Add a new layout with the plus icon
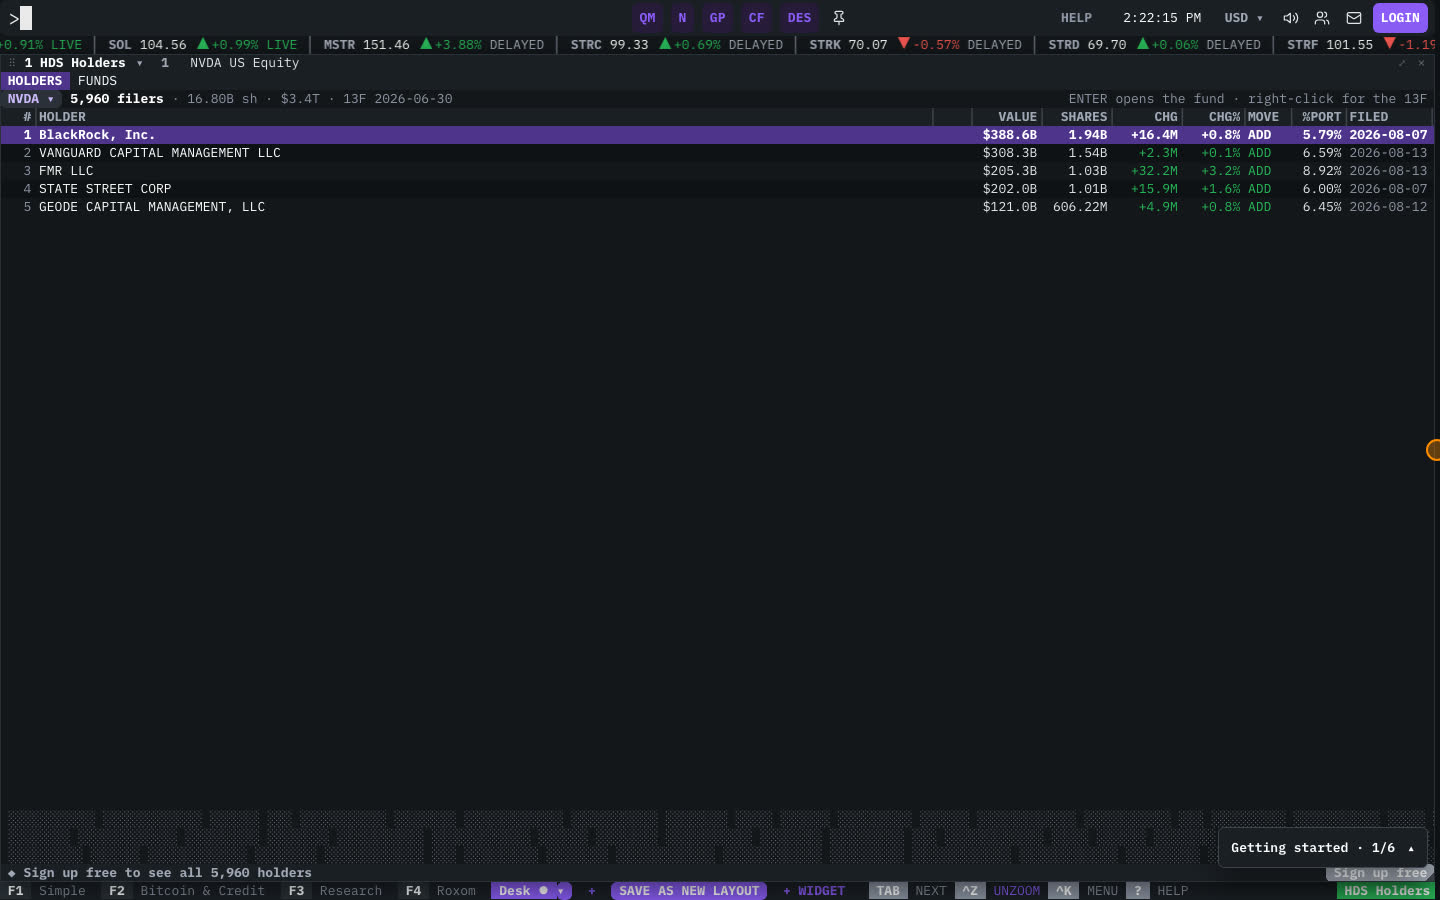This screenshot has height=900, width=1440. click(592, 891)
